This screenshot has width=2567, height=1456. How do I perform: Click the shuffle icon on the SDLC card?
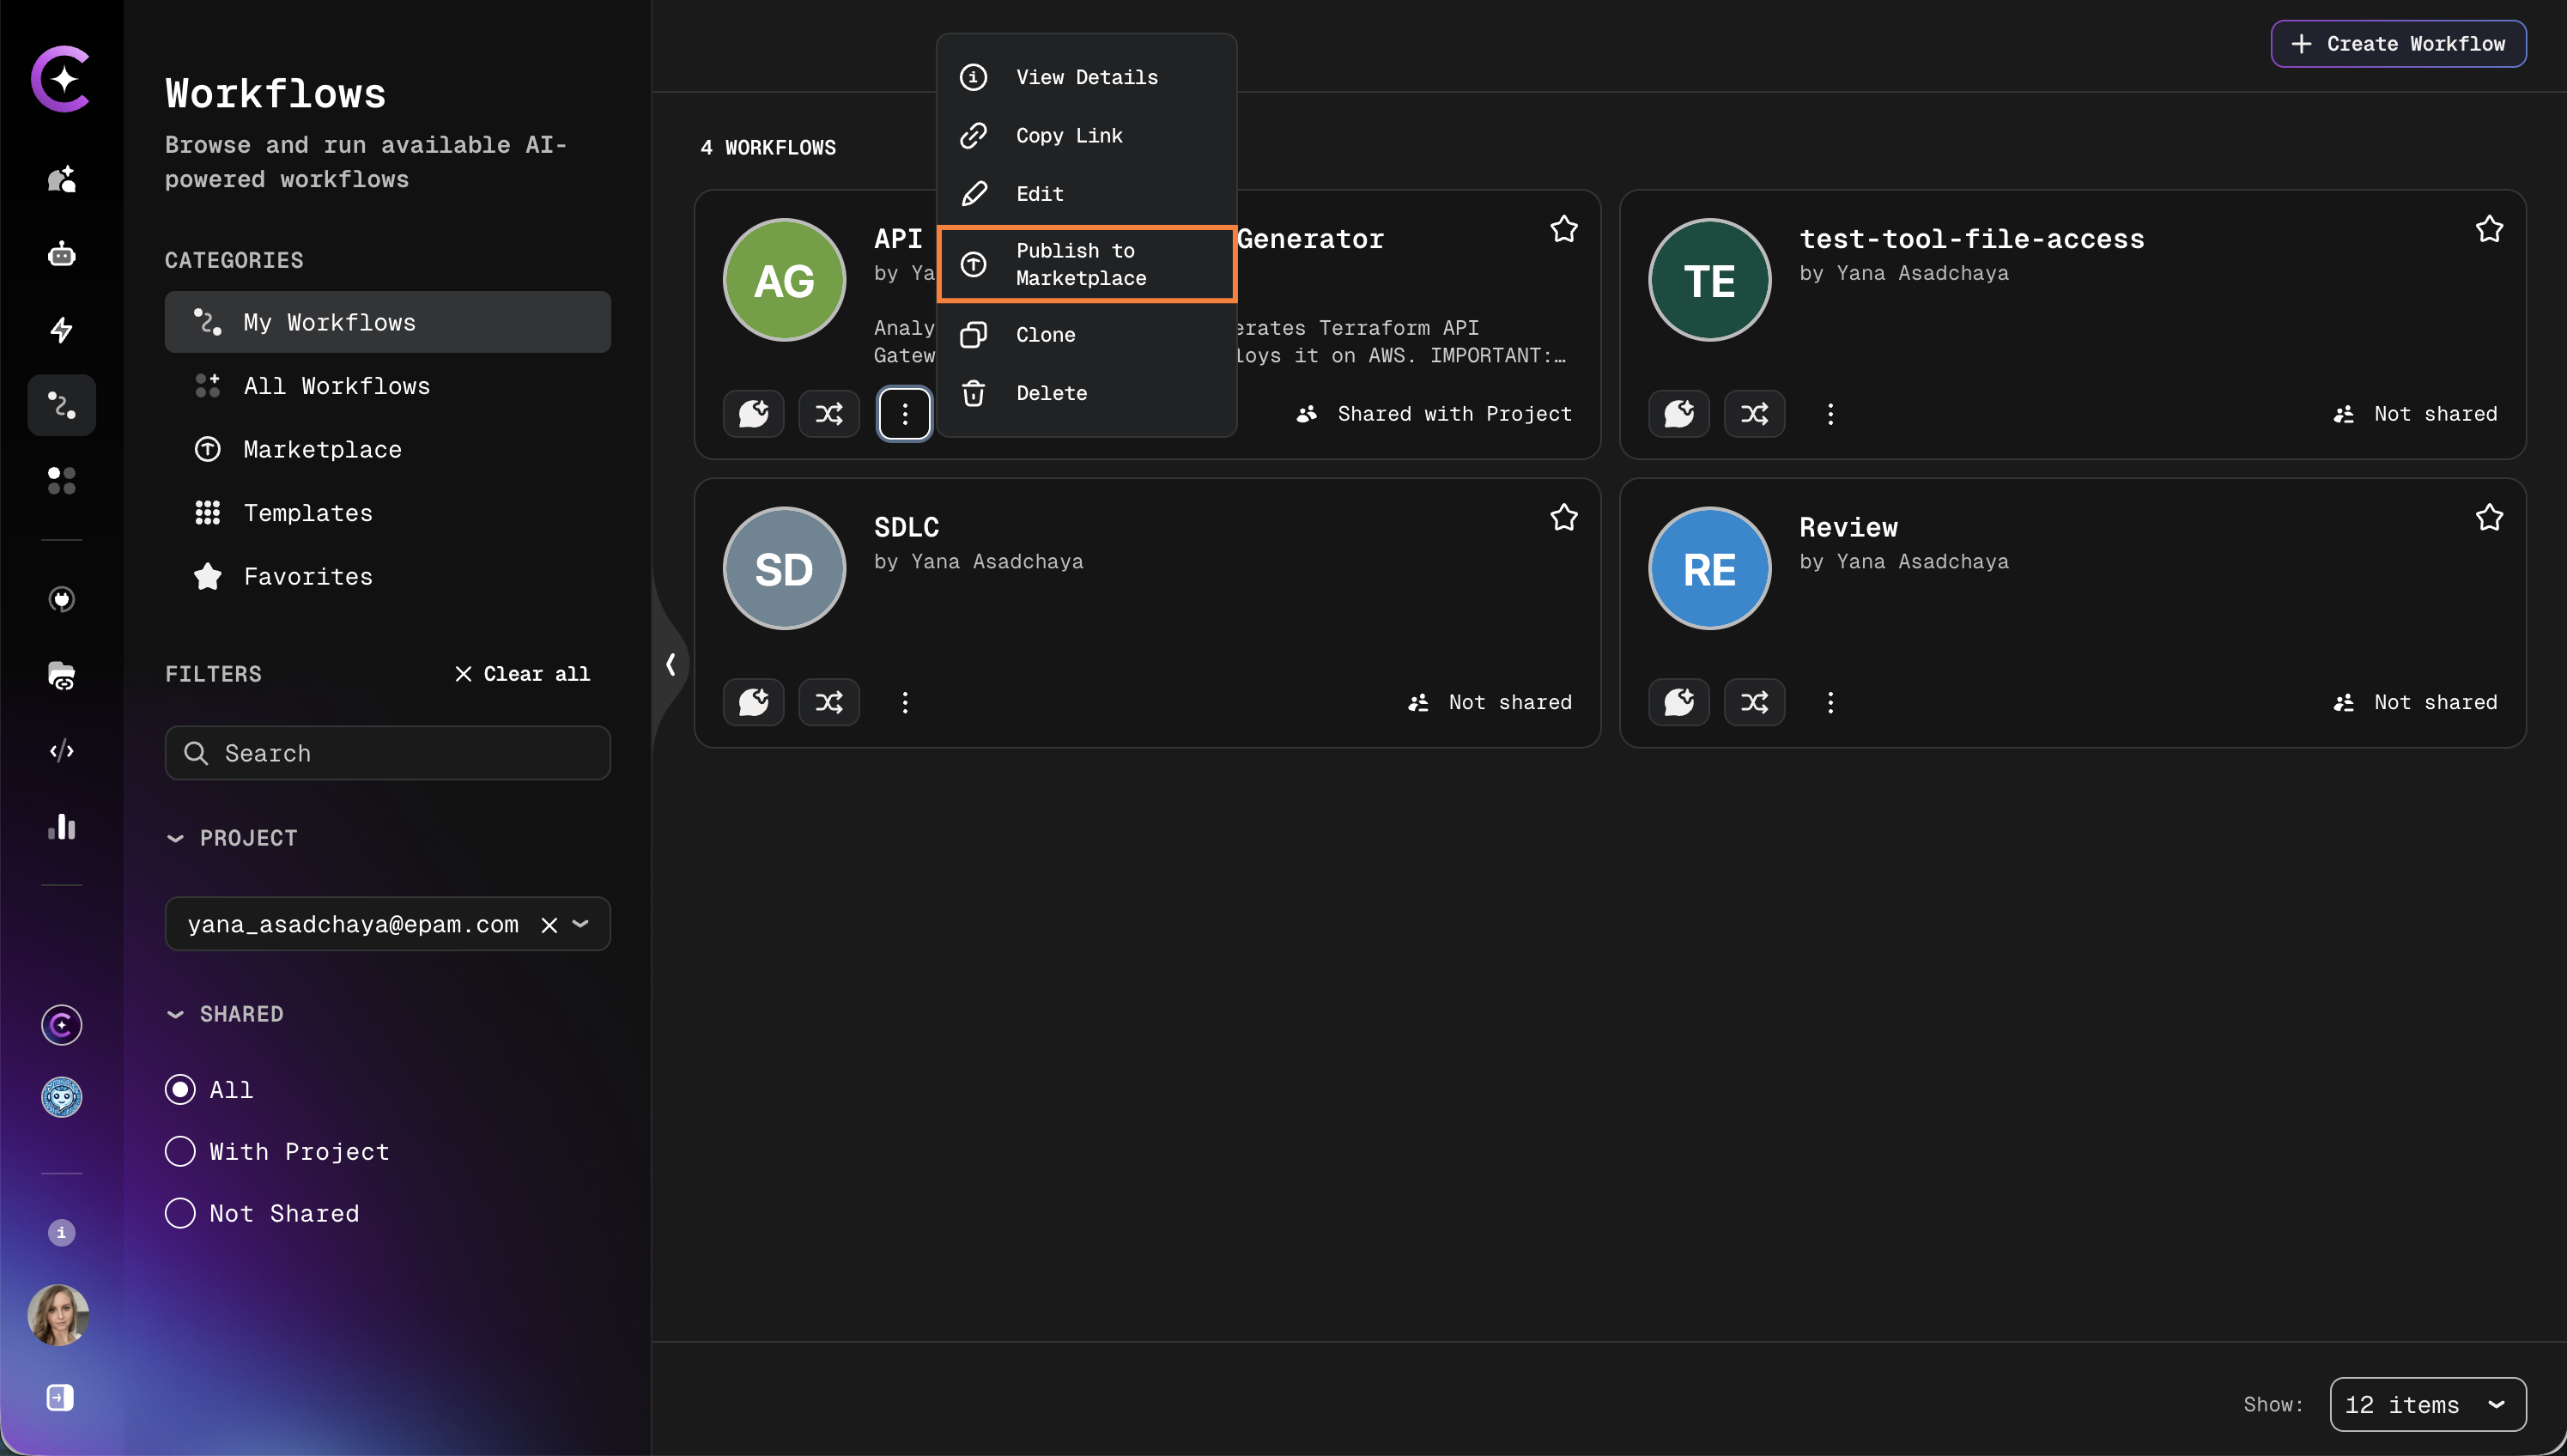[x=829, y=702]
